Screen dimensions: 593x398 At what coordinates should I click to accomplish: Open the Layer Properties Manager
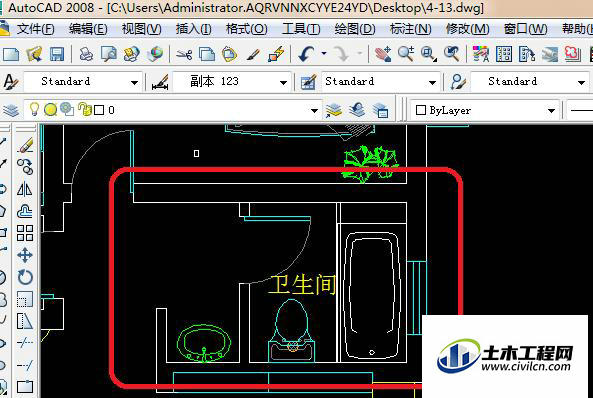[11, 110]
